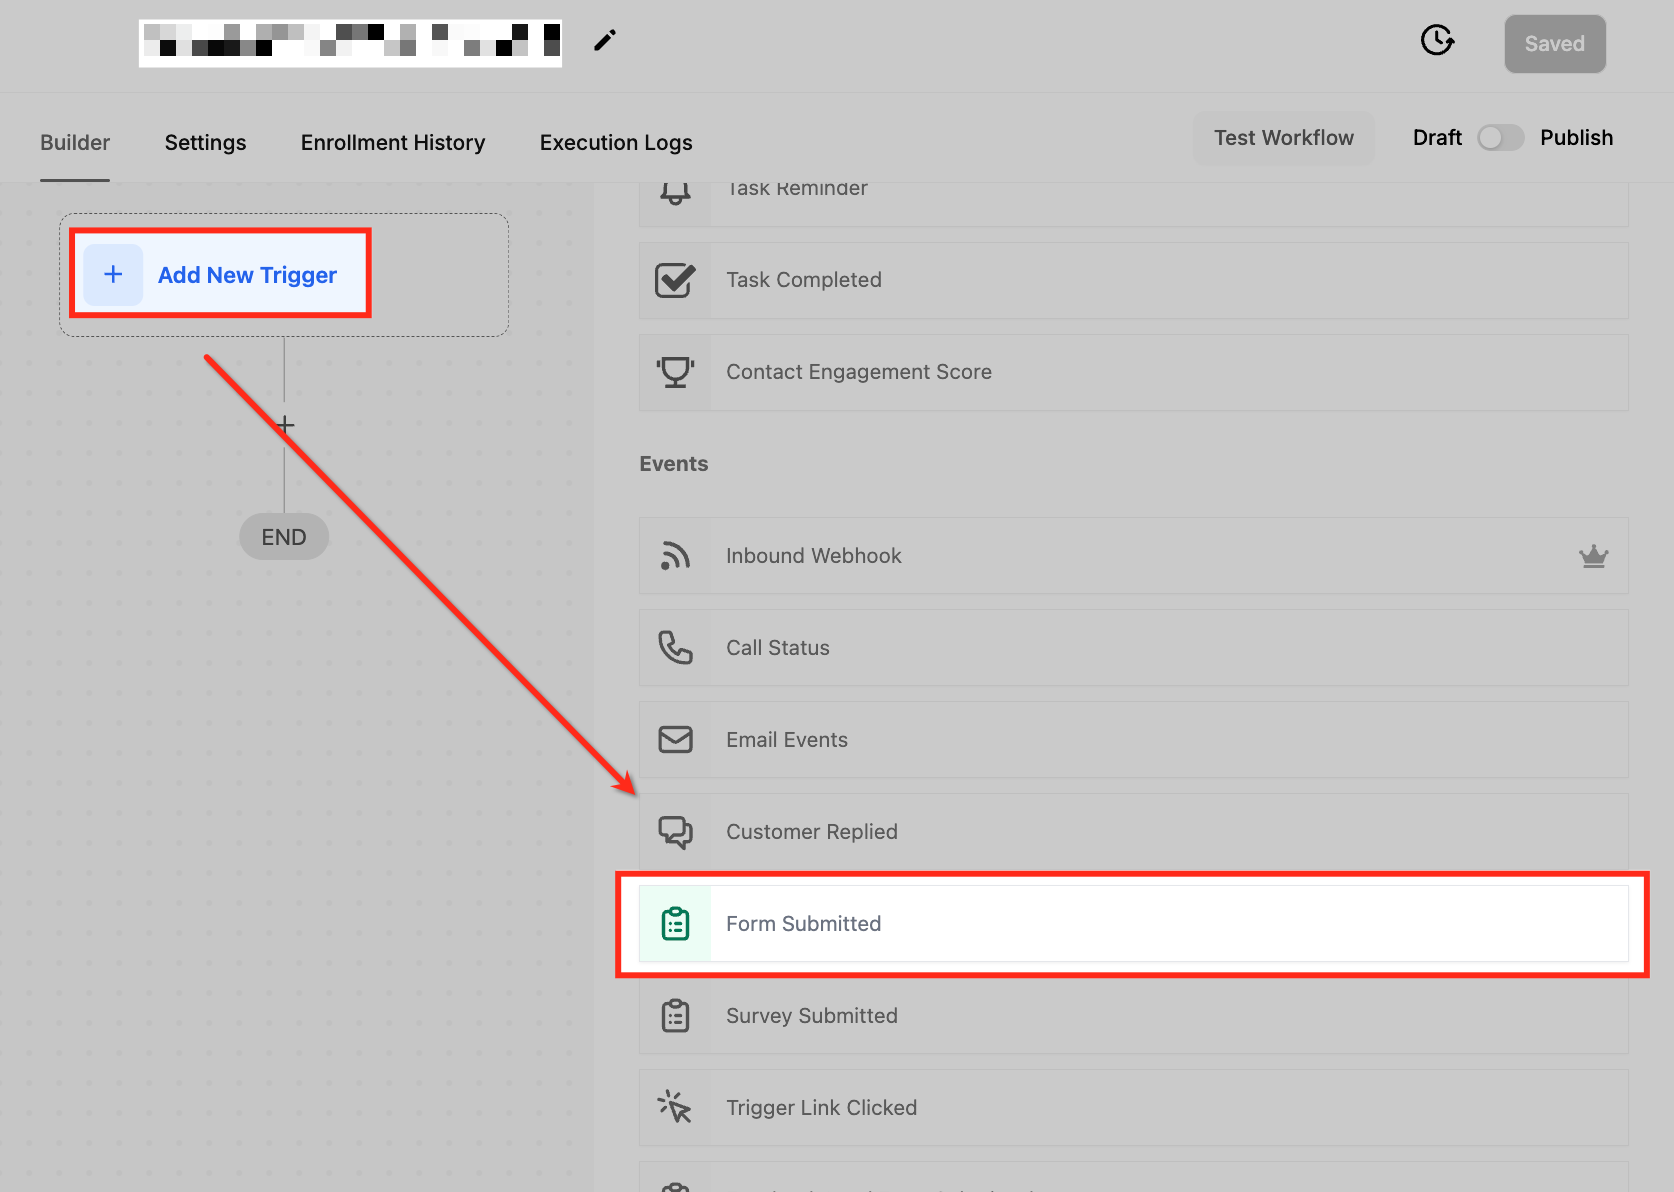Click the workflow history clock icon

pos(1437,41)
